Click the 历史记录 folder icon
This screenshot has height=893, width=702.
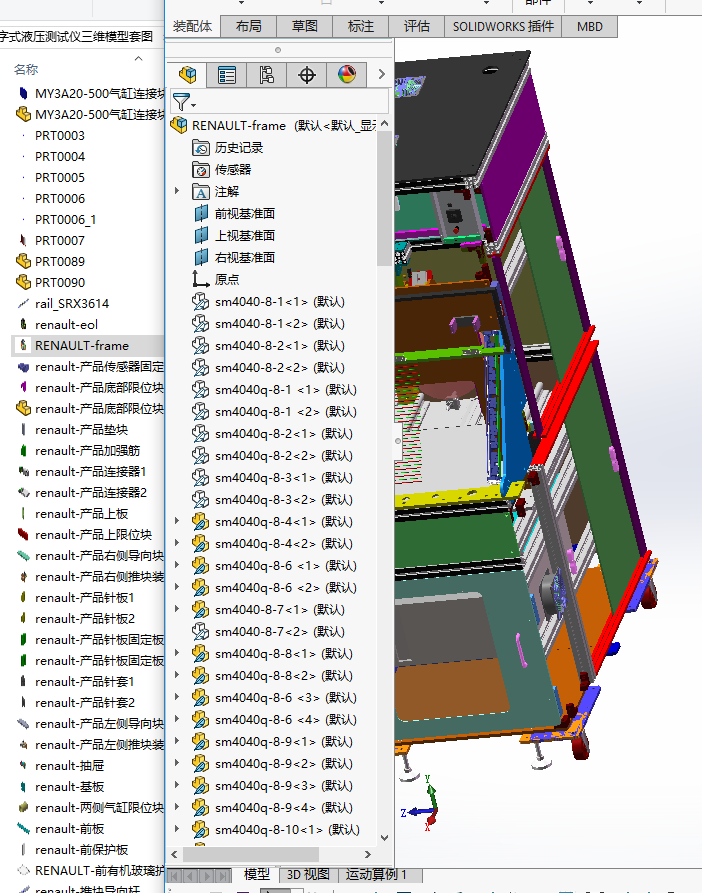coord(200,148)
